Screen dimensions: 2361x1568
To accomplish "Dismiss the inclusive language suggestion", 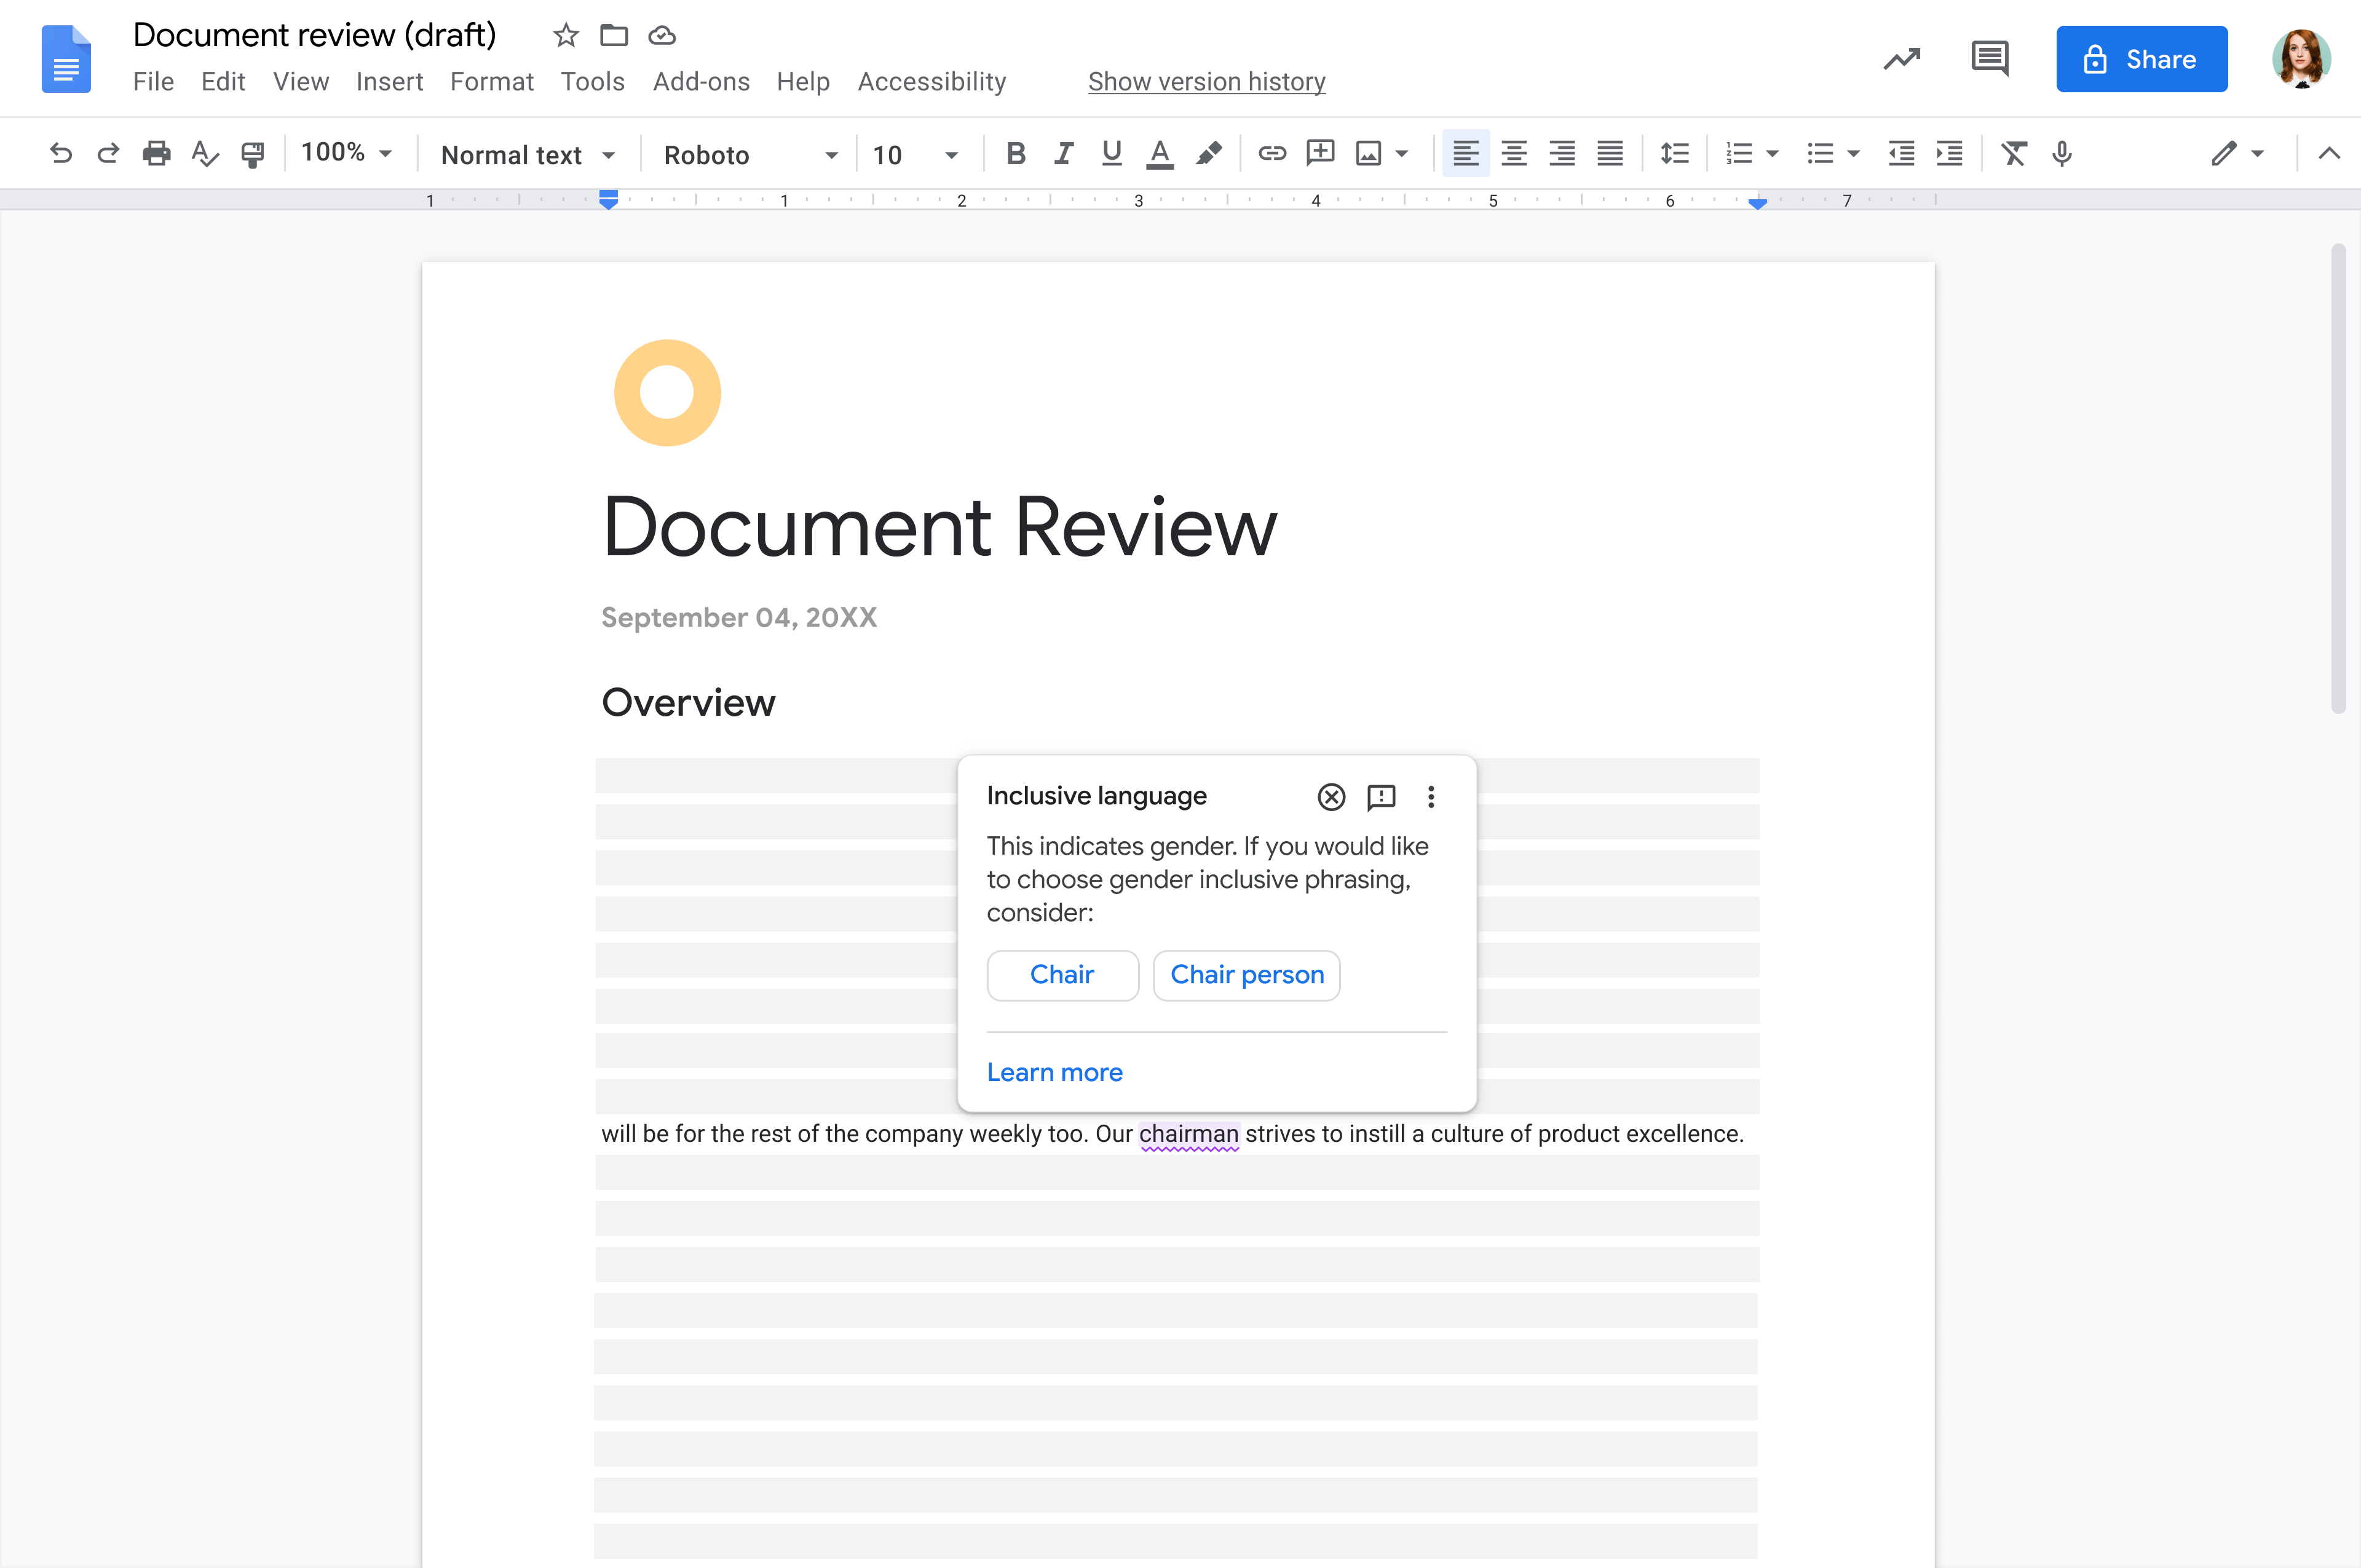I will click(1330, 796).
